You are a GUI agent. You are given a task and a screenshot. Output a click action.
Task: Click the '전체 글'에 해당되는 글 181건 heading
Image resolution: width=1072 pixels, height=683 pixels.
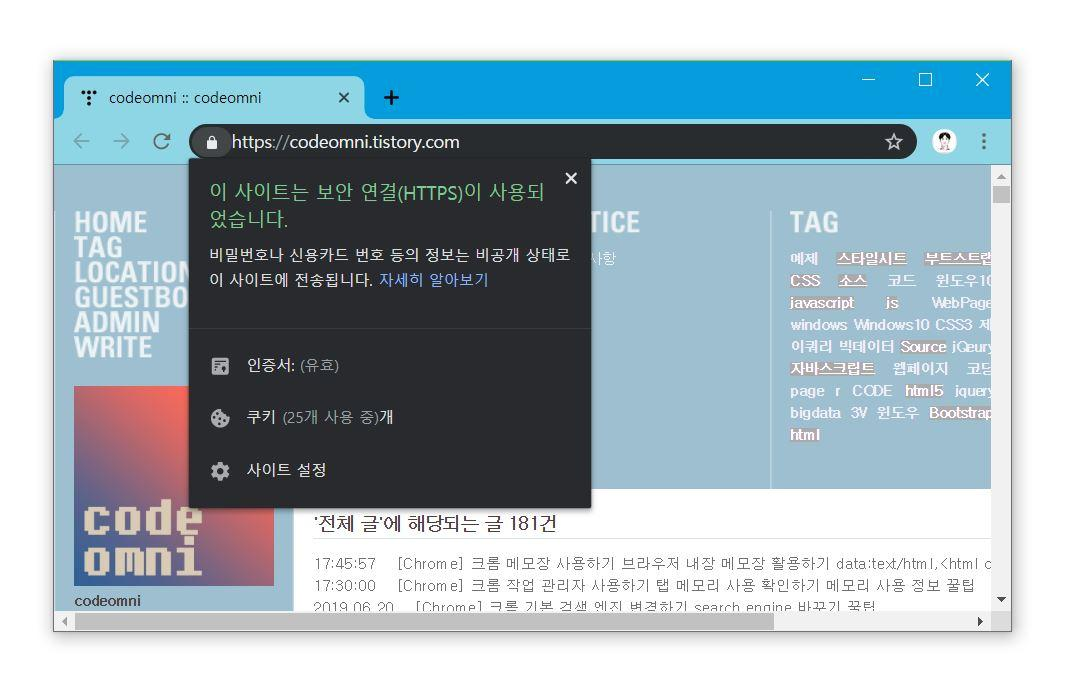(435, 524)
